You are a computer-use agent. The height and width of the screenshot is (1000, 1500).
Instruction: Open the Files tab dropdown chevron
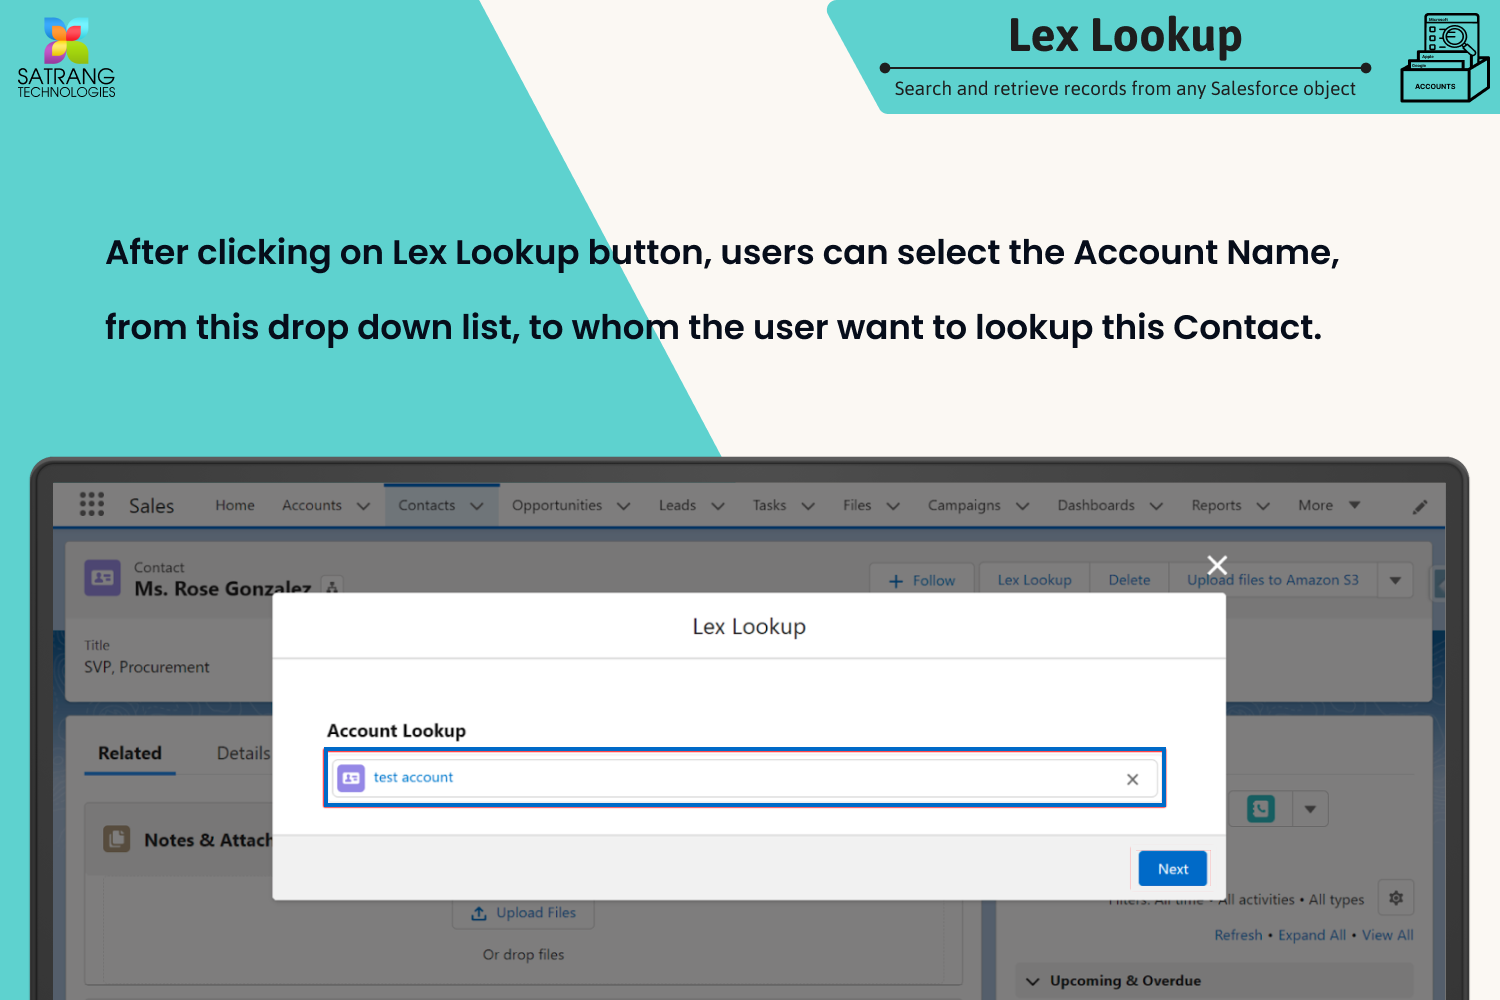(x=893, y=506)
